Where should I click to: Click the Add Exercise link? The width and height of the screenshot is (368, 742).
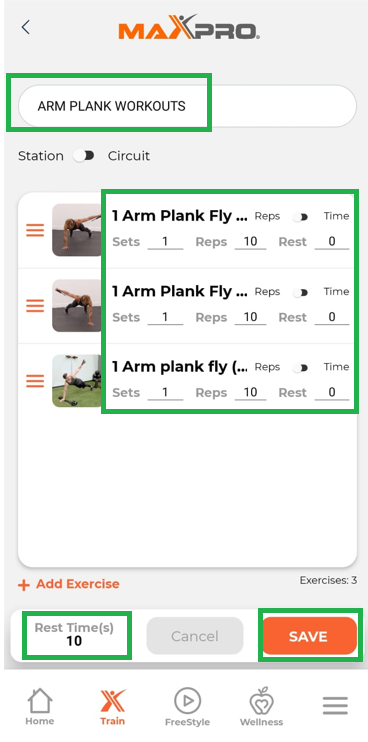(x=78, y=584)
